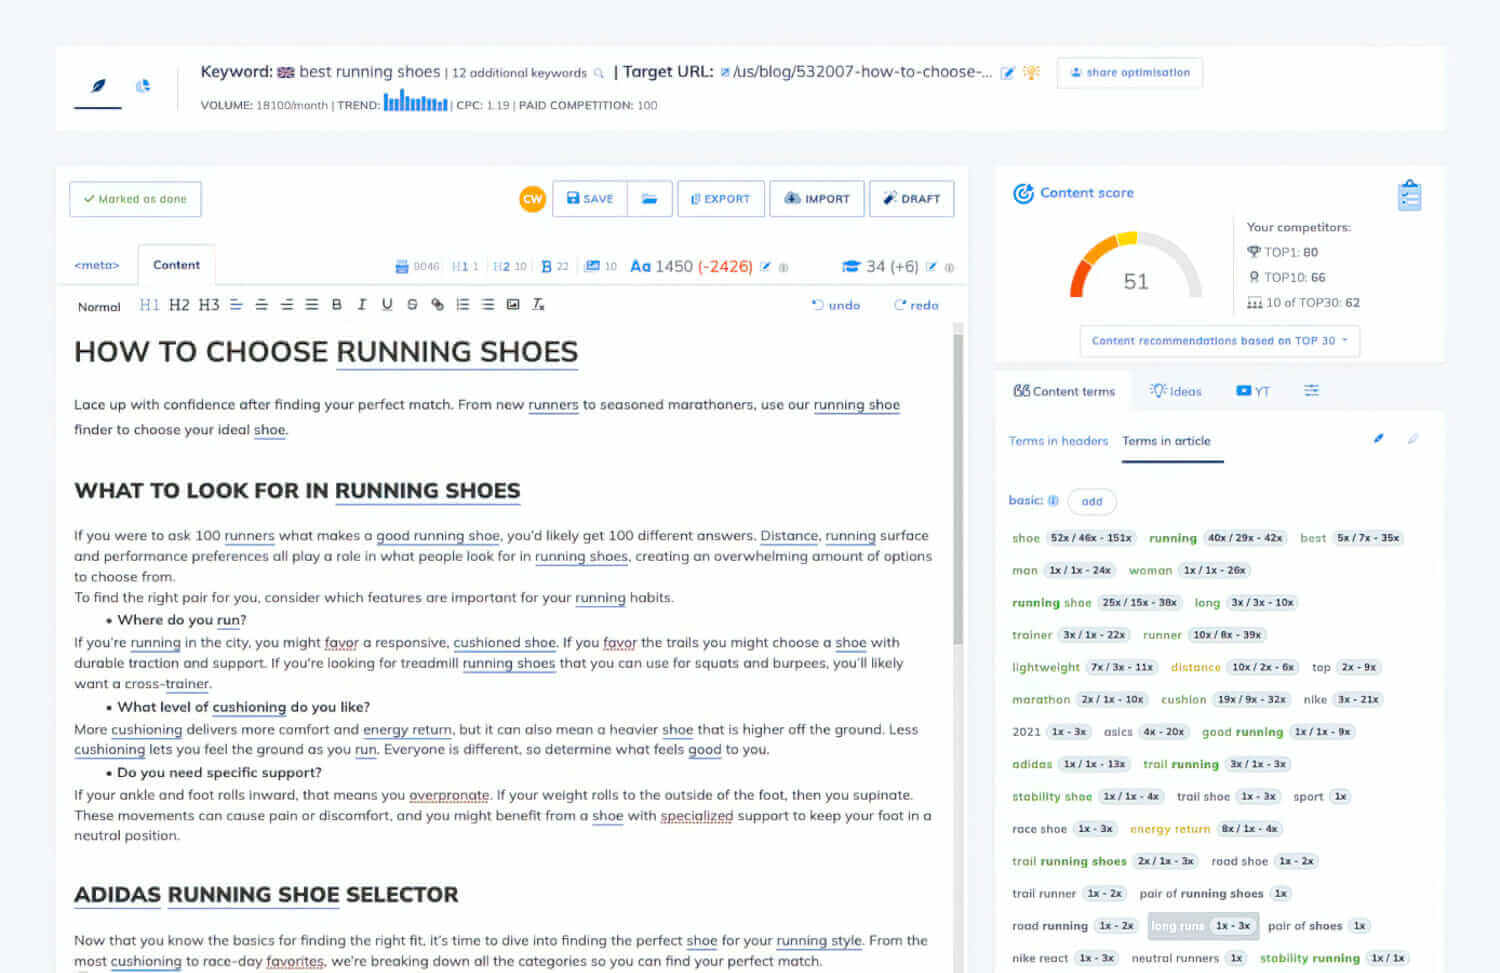
Task: Click the add button next to basic terms
Action: click(1091, 501)
